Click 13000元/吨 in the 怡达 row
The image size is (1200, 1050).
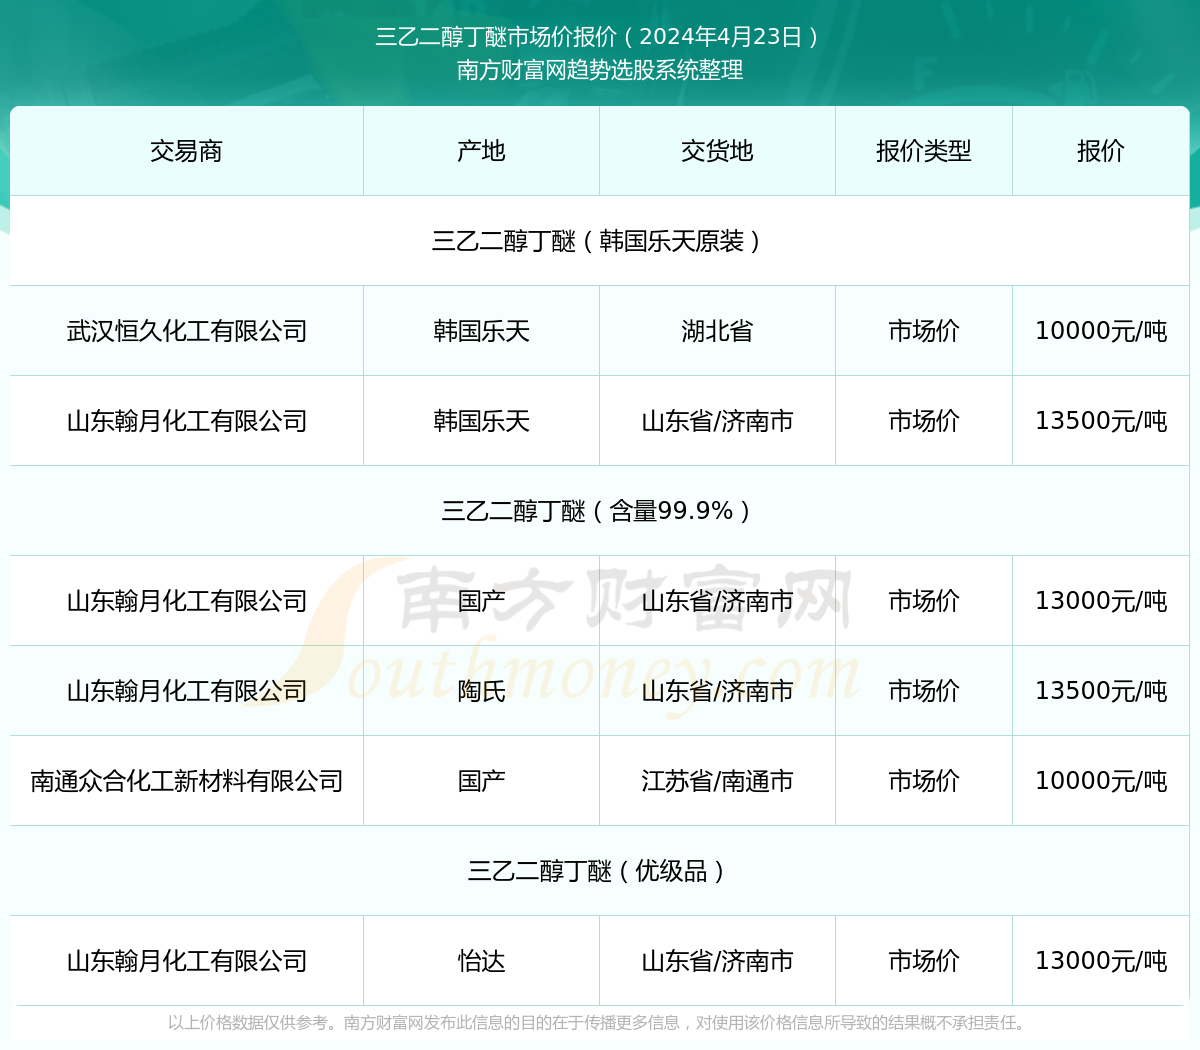[1101, 961]
